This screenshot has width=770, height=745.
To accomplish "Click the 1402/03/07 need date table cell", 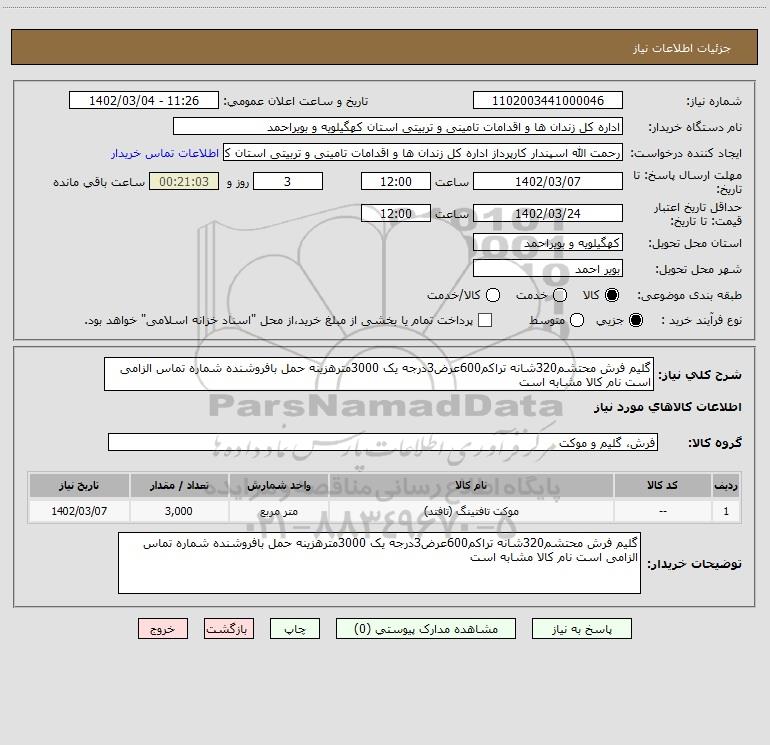I will [x=79, y=511].
